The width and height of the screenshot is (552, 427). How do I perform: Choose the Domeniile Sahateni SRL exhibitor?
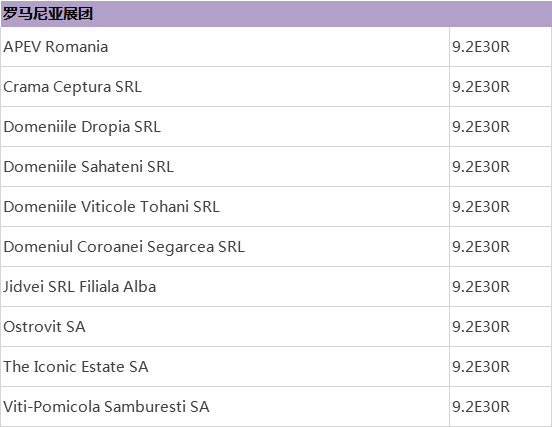[89, 167]
